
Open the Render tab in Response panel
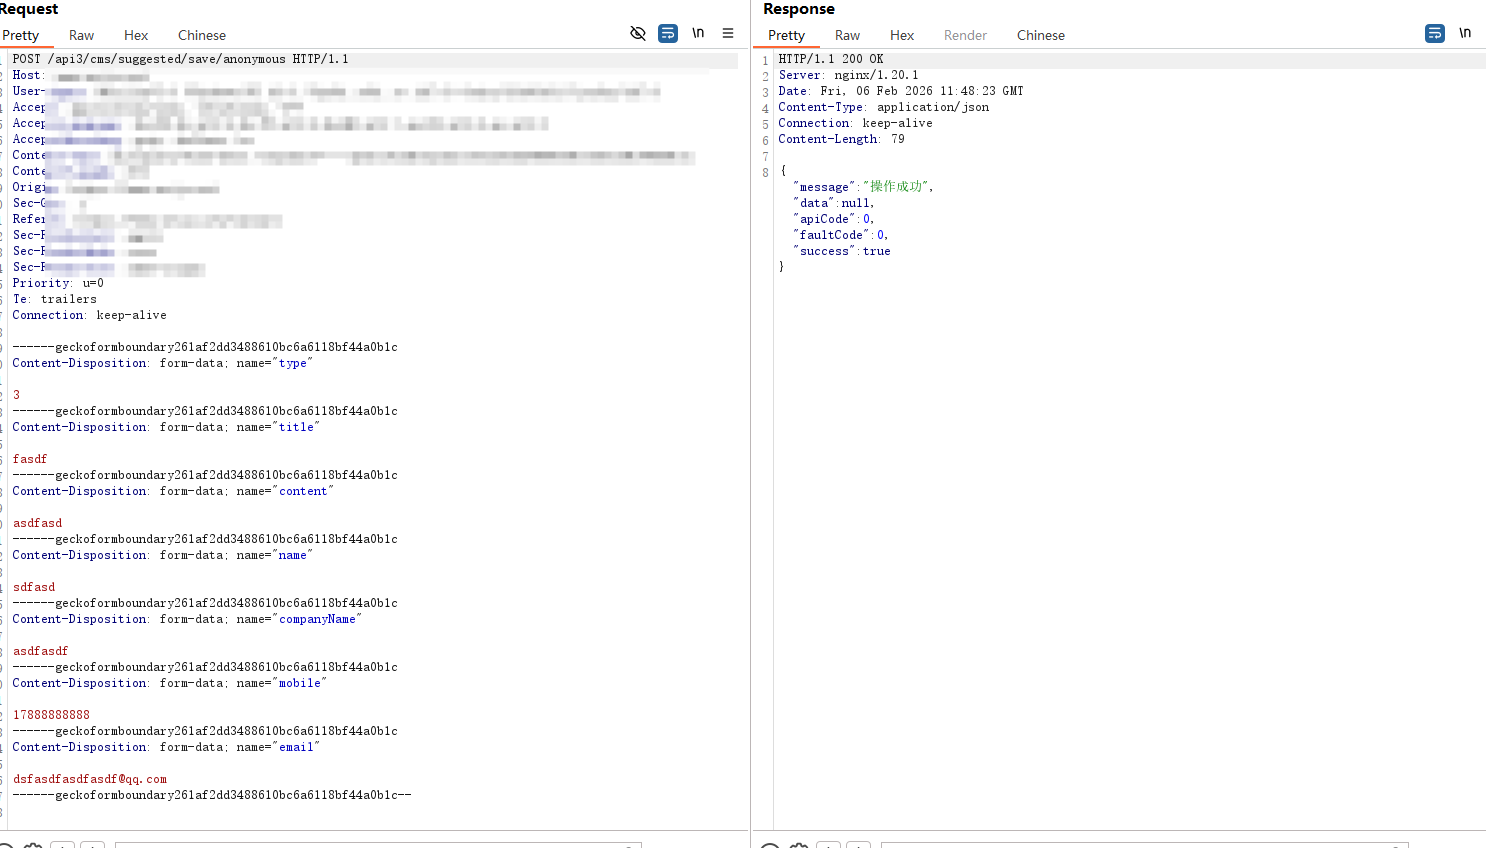pos(965,35)
